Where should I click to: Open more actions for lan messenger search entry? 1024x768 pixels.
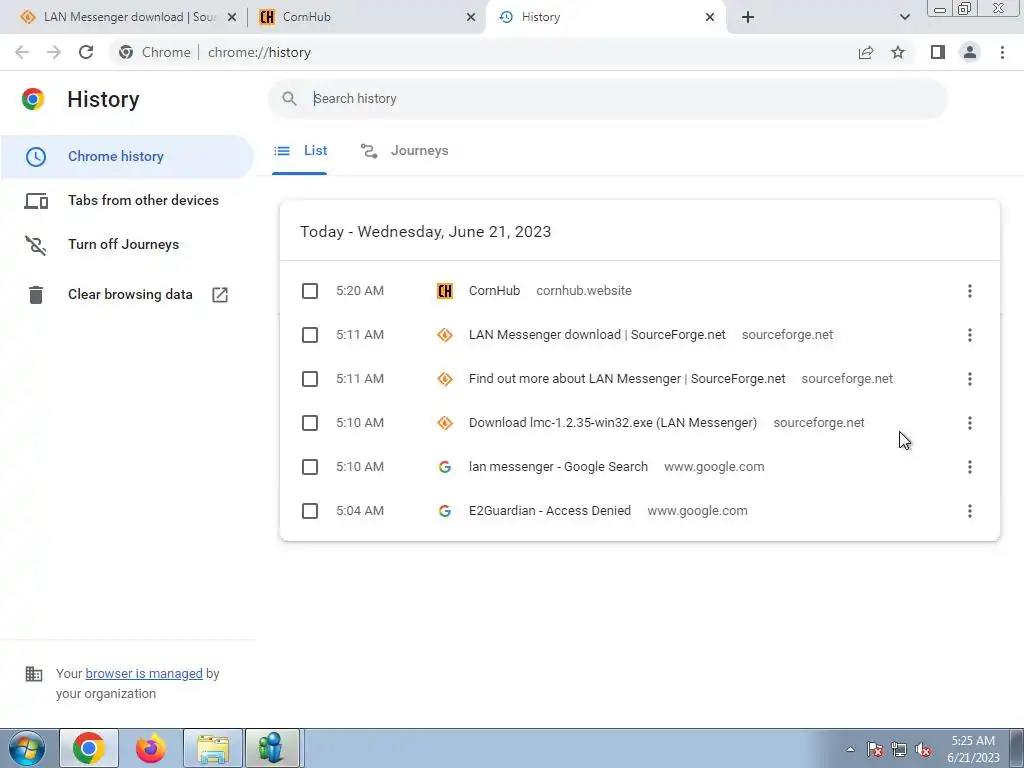coord(970,467)
